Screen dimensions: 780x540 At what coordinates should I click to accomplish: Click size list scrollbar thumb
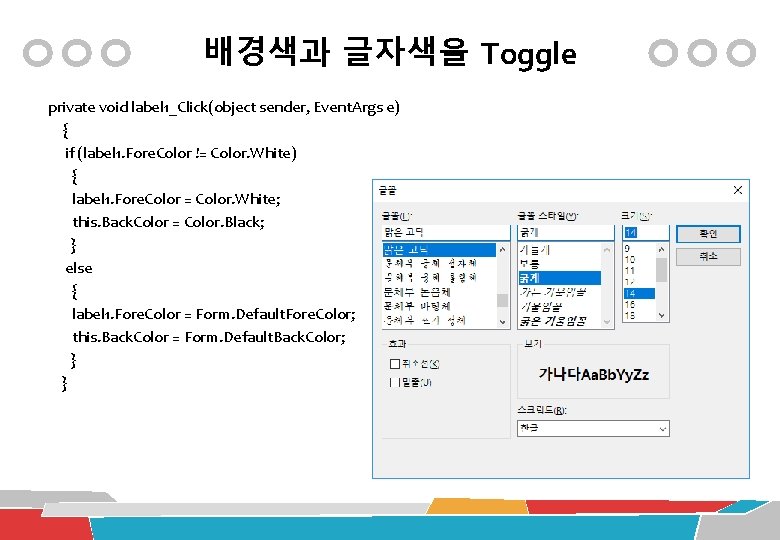(662, 270)
